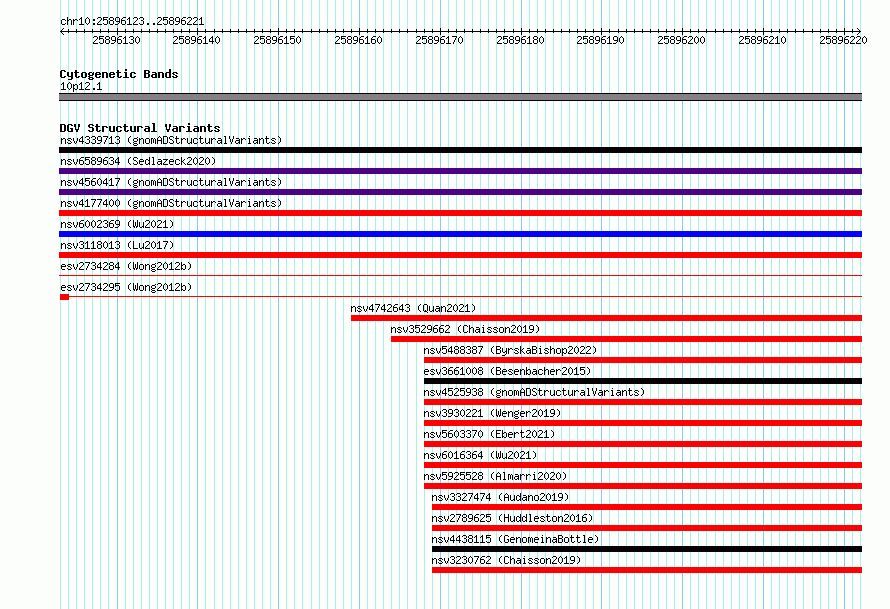The image size is (890, 609).
Task: Click the black nsv4438115 variant bar
Action: pyautogui.click(x=647, y=549)
